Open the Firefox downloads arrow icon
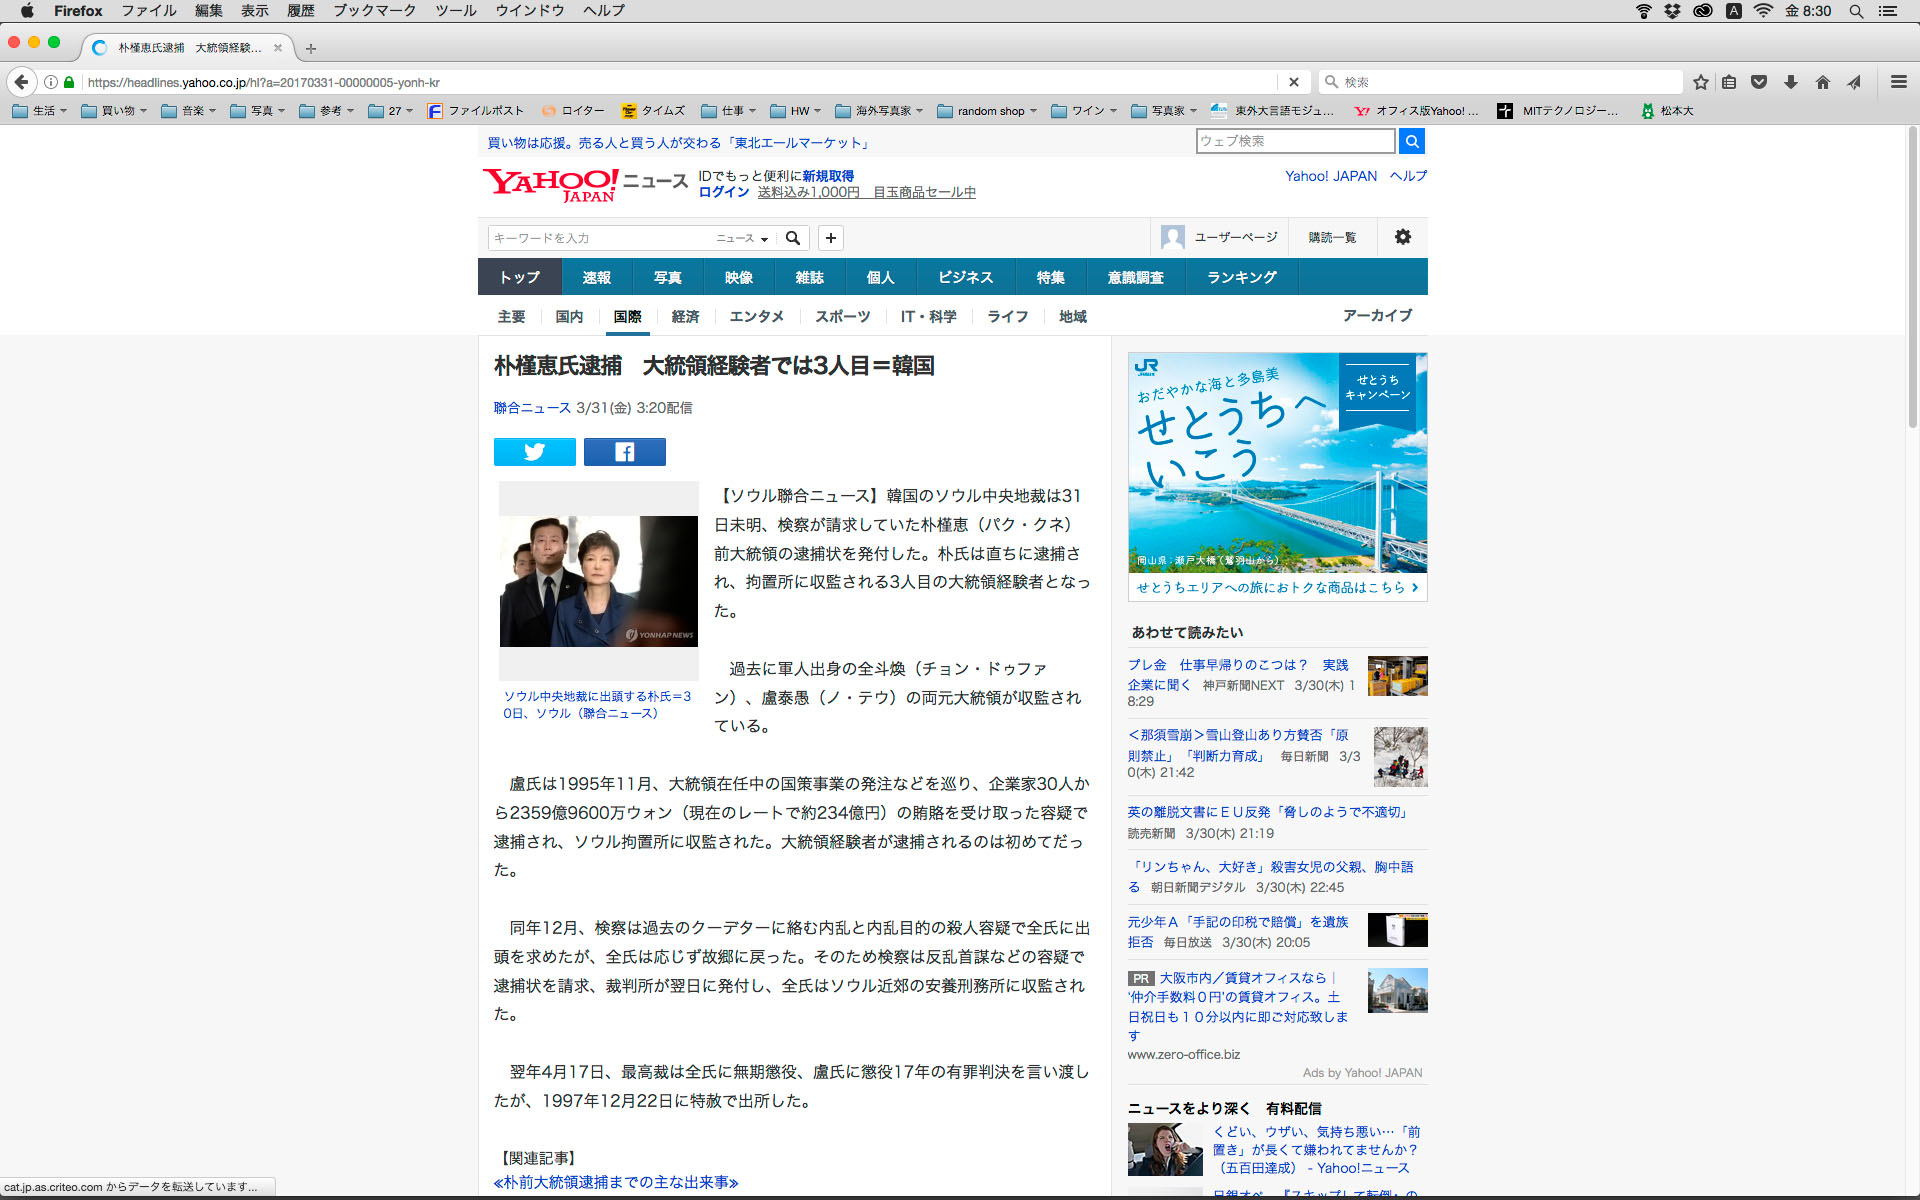This screenshot has width=1920, height=1200. click(x=1791, y=82)
